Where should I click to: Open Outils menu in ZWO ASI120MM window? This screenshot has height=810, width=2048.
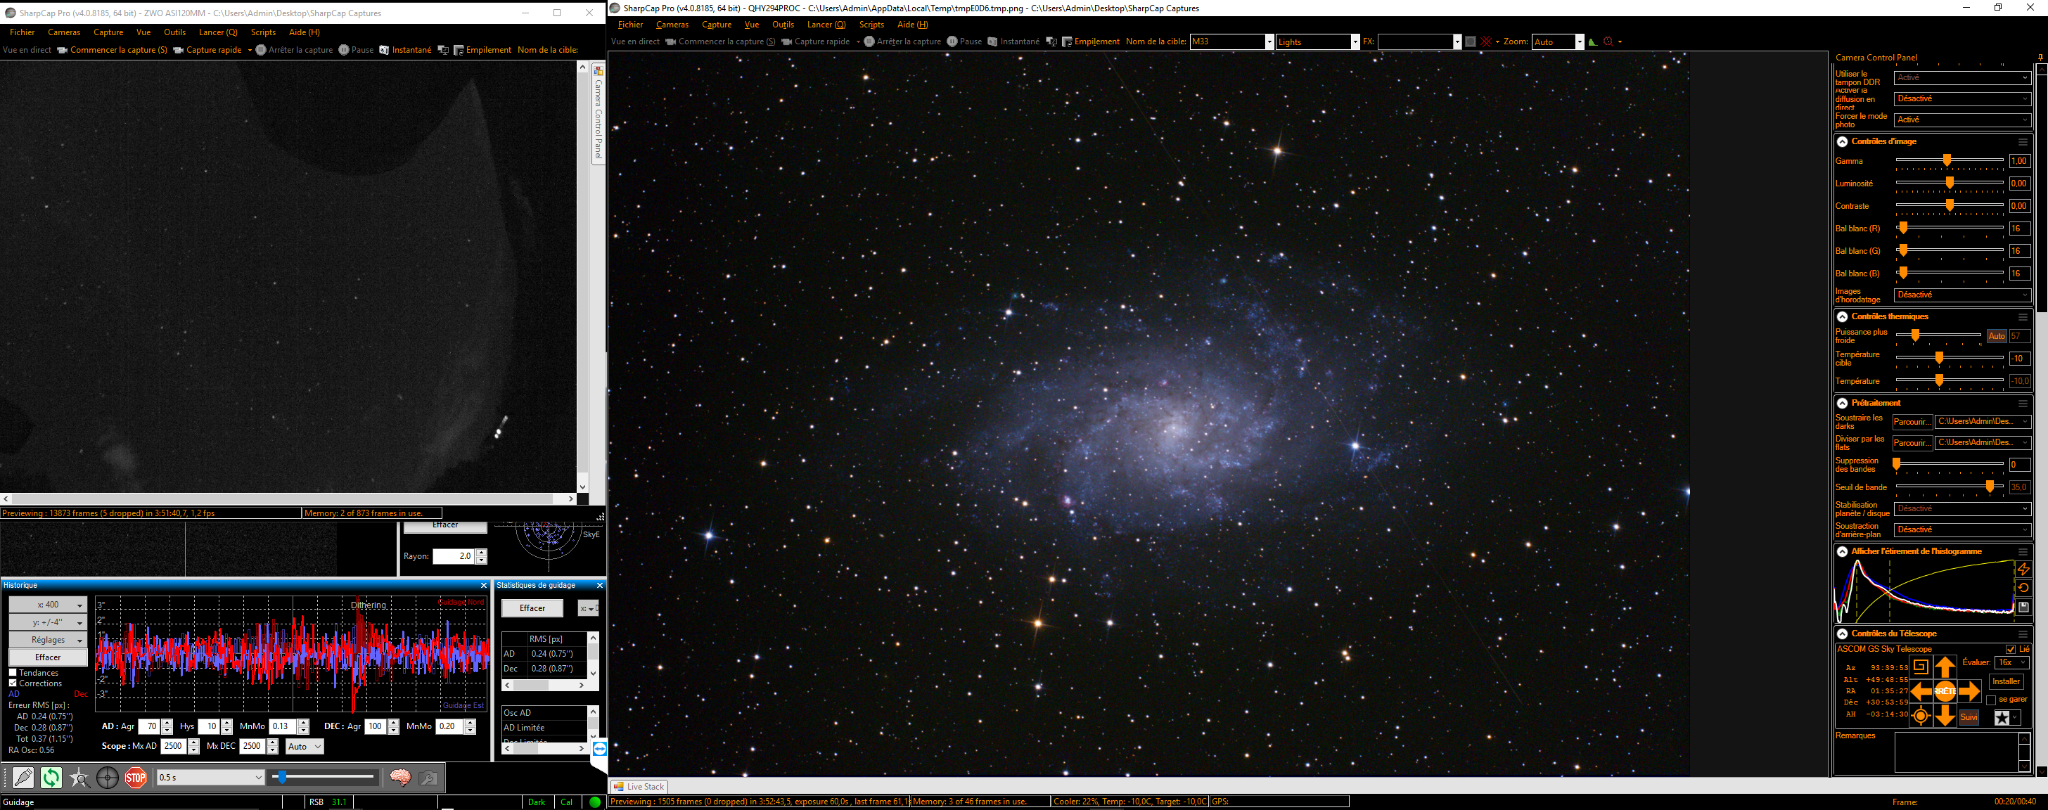[175, 33]
